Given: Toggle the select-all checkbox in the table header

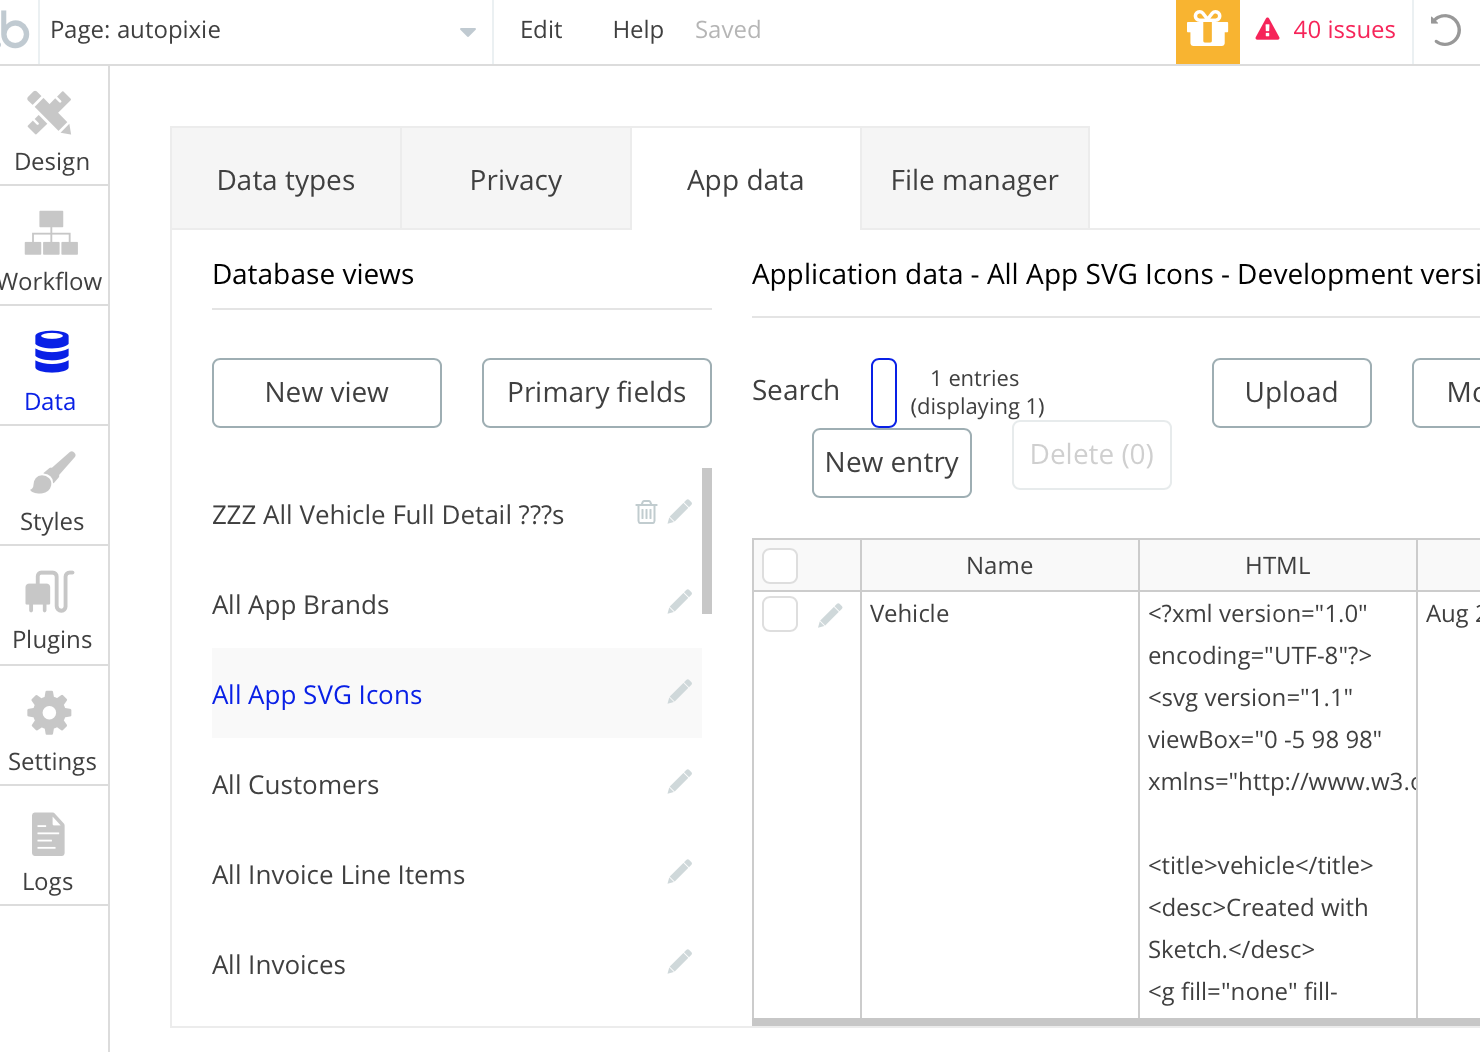Looking at the screenshot, I should [x=780, y=566].
